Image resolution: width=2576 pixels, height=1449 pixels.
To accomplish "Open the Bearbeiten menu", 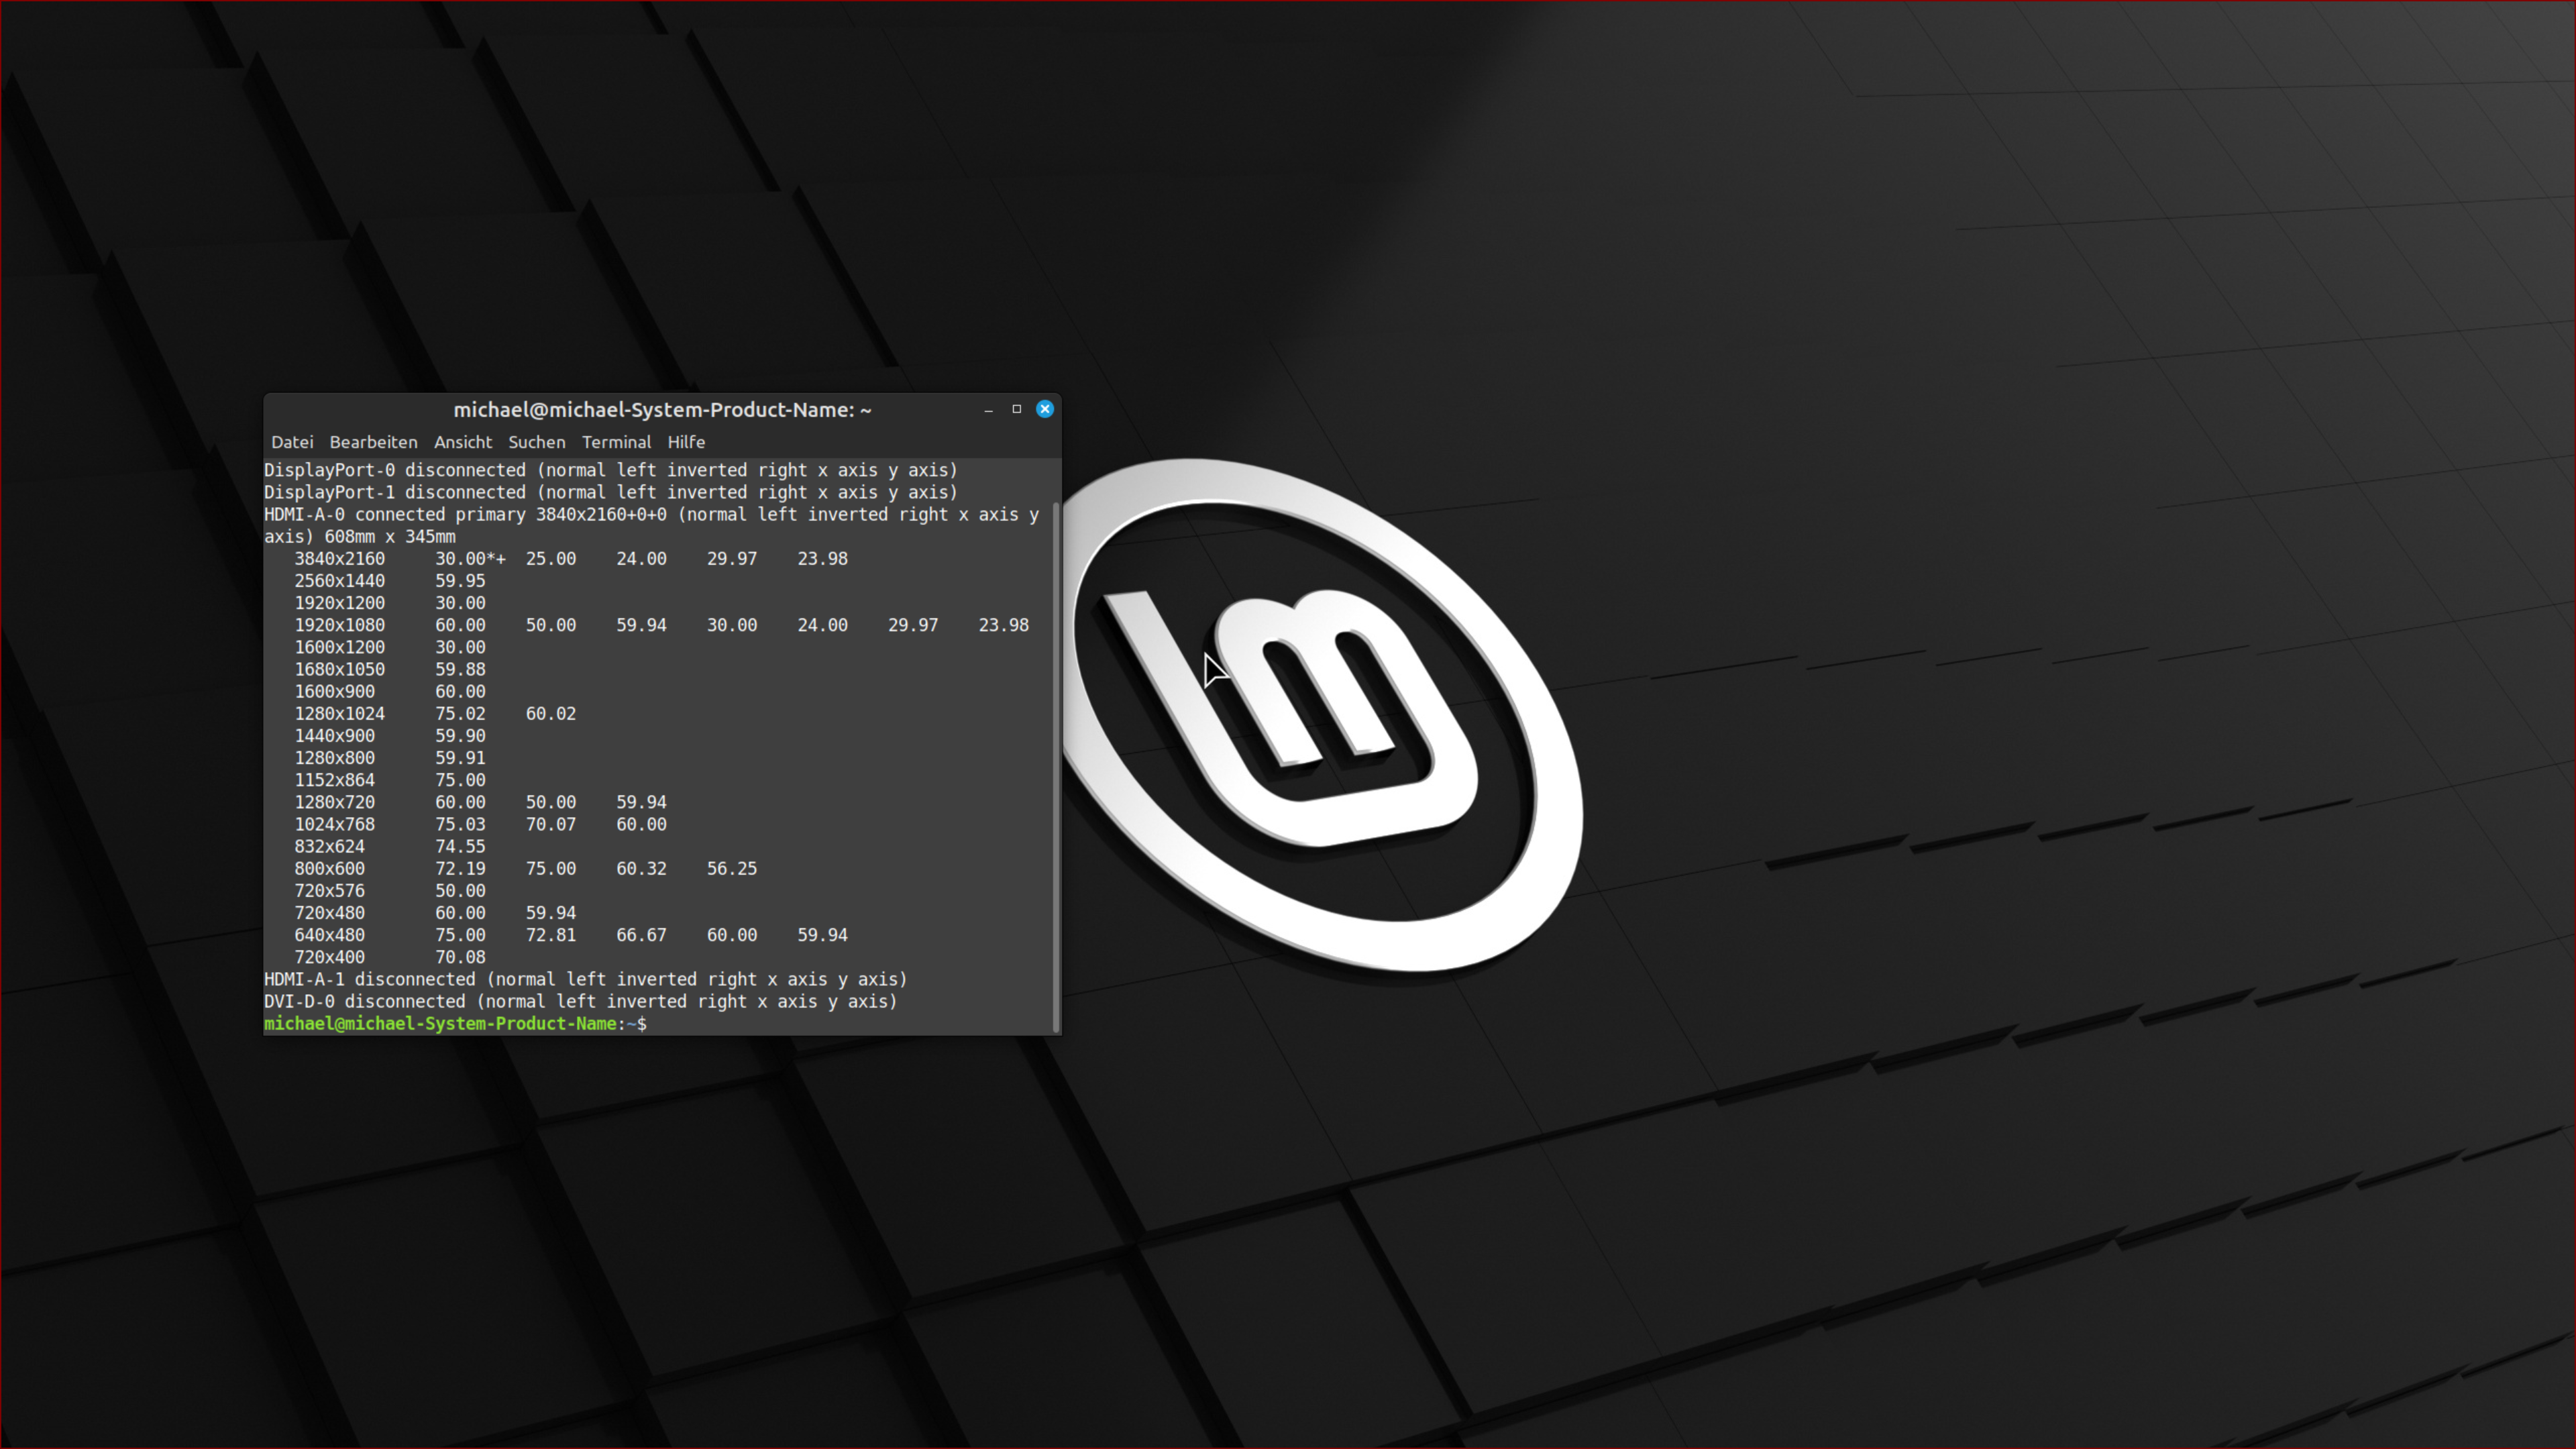I will [373, 442].
